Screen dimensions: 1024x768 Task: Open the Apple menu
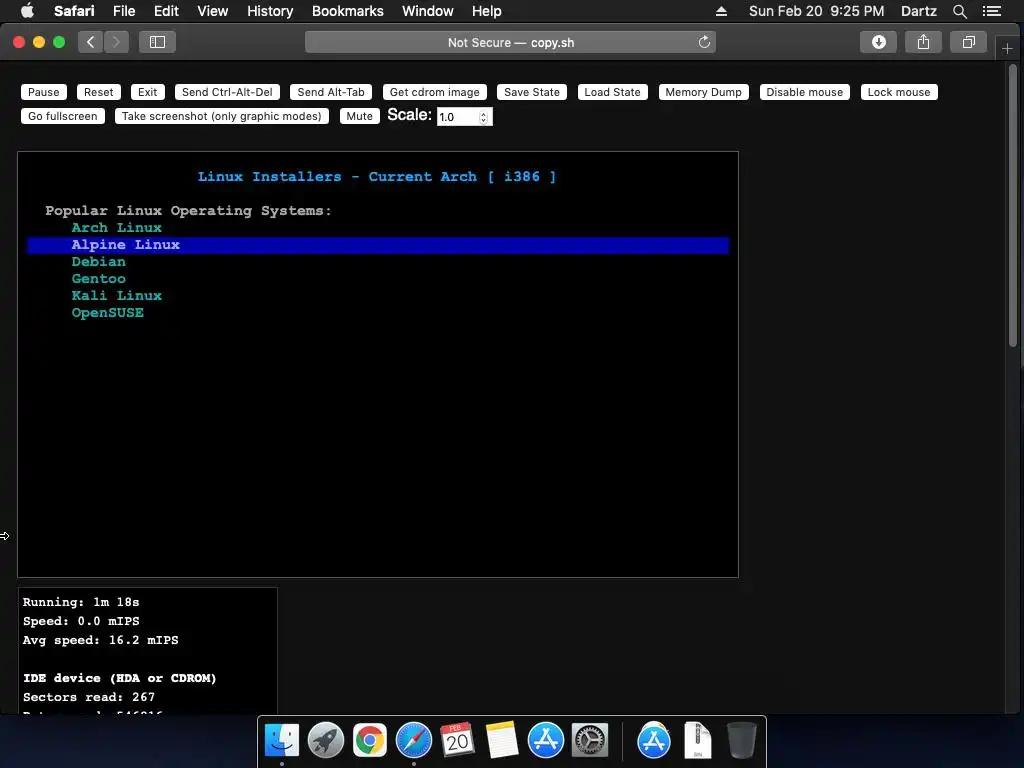coord(27,10)
